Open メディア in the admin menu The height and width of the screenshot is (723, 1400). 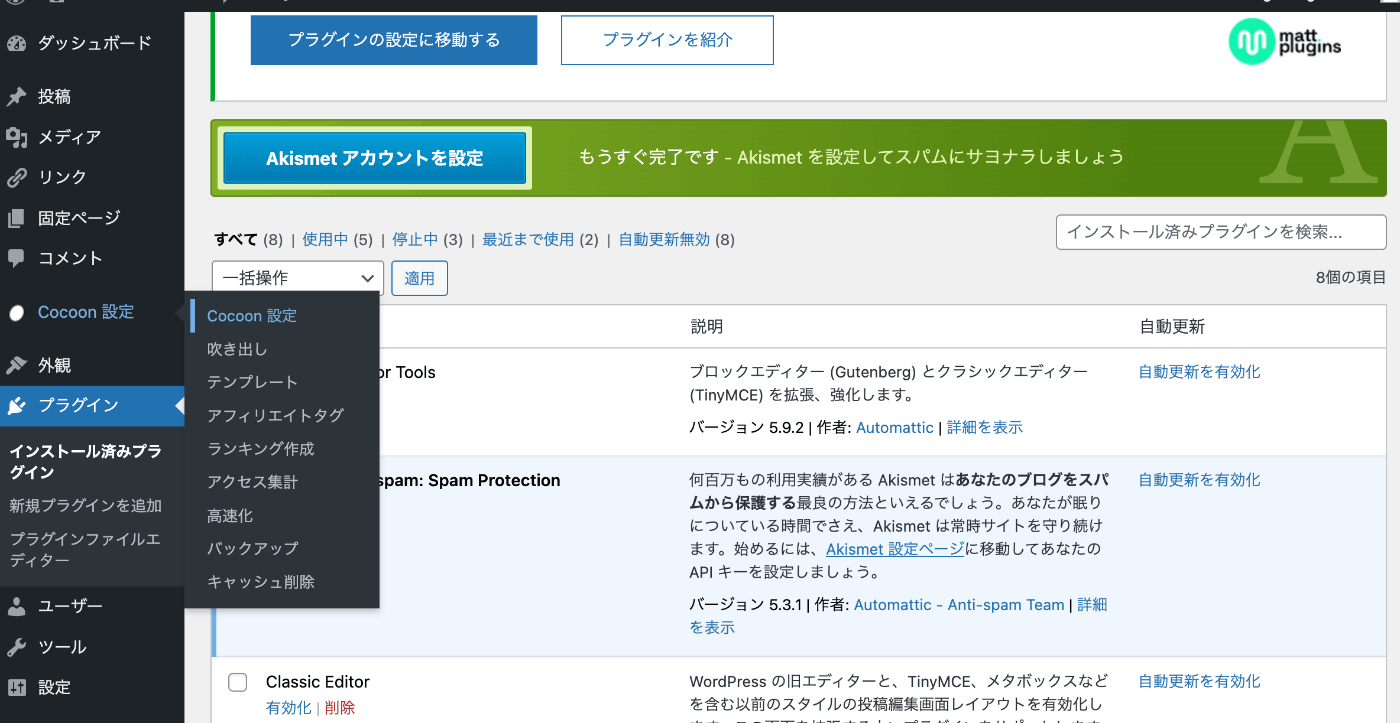coord(70,137)
